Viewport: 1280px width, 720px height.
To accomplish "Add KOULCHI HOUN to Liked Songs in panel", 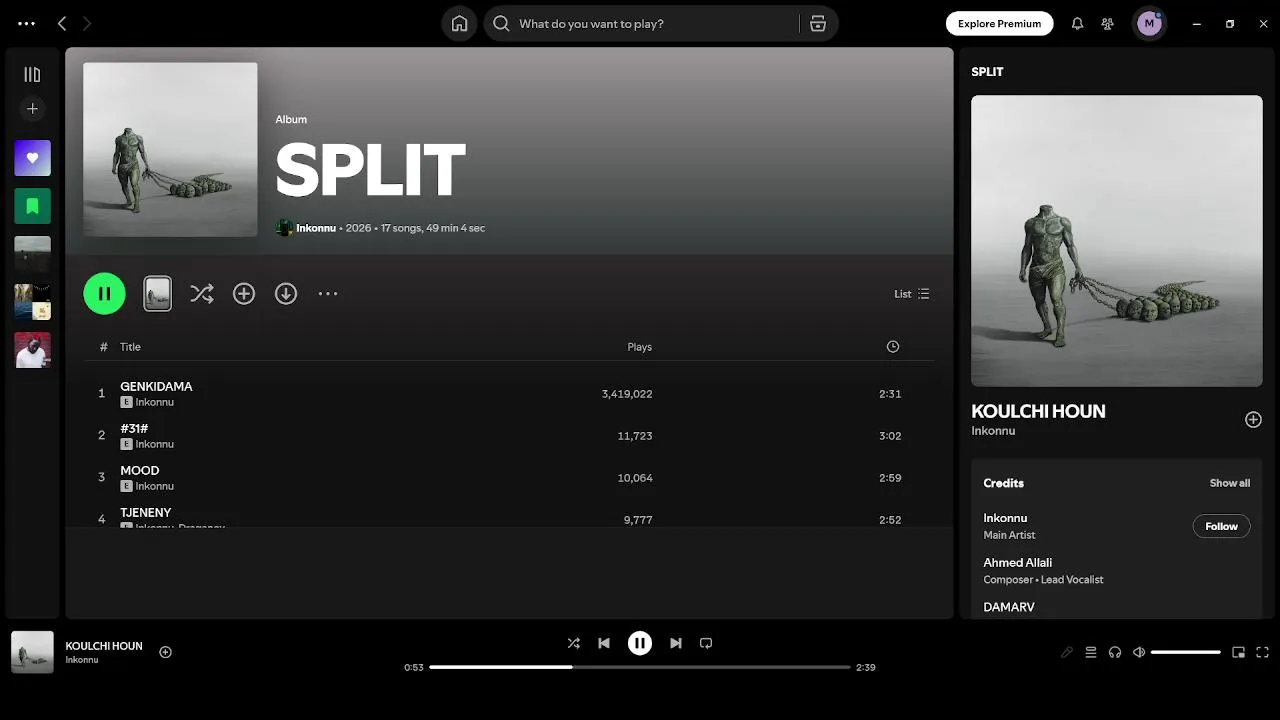I will click(1253, 420).
